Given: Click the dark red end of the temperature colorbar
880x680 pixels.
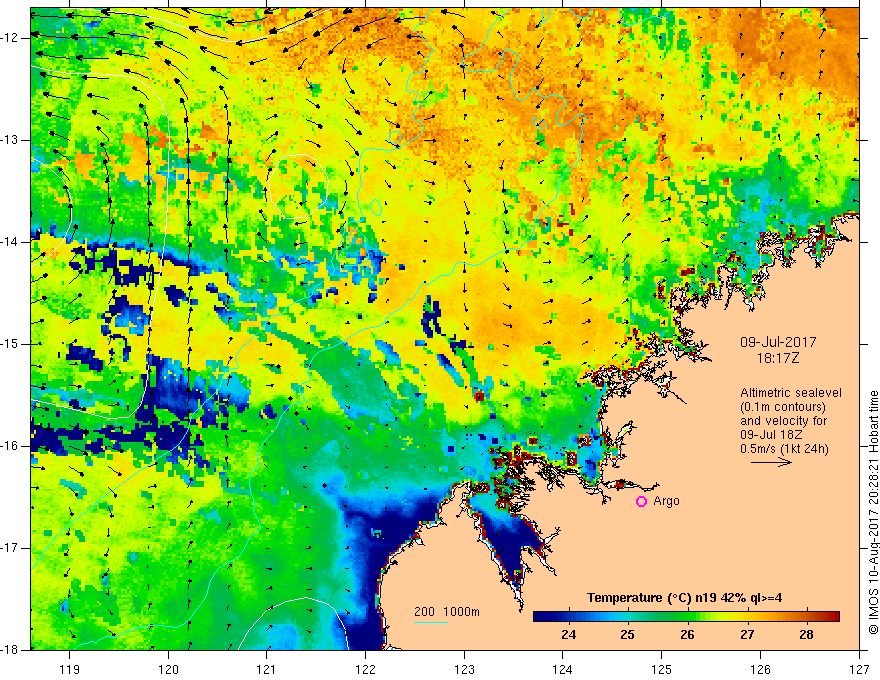Looking at the screenshot, I should coord(834,617).
